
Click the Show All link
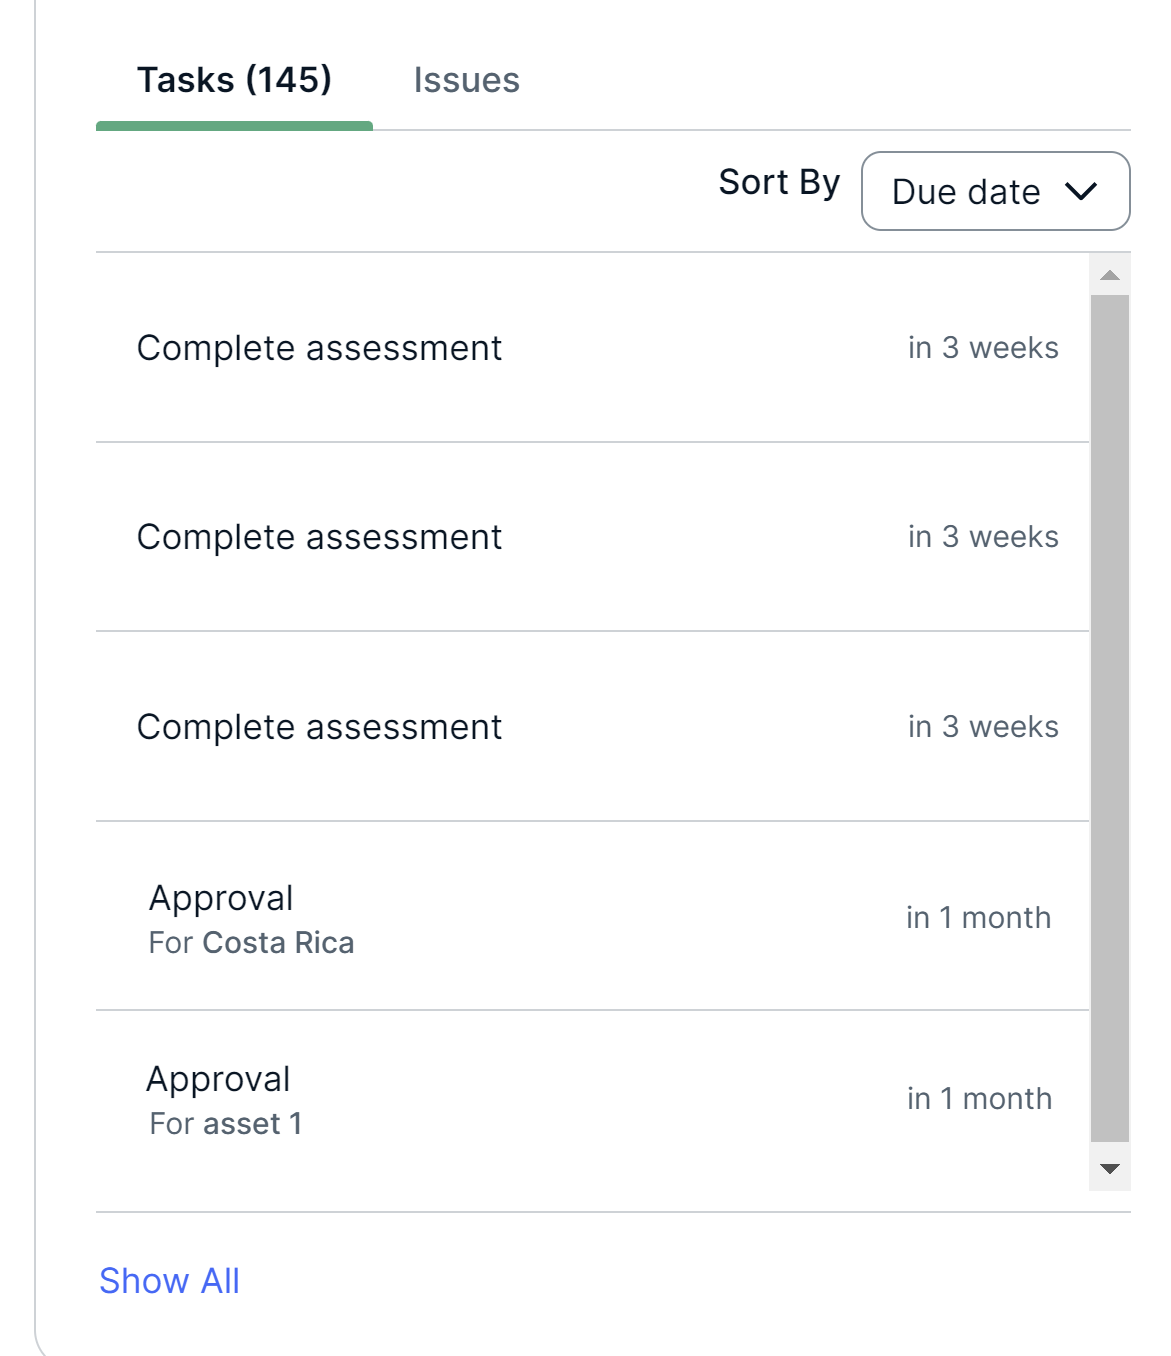click(x=169, y=1281)
